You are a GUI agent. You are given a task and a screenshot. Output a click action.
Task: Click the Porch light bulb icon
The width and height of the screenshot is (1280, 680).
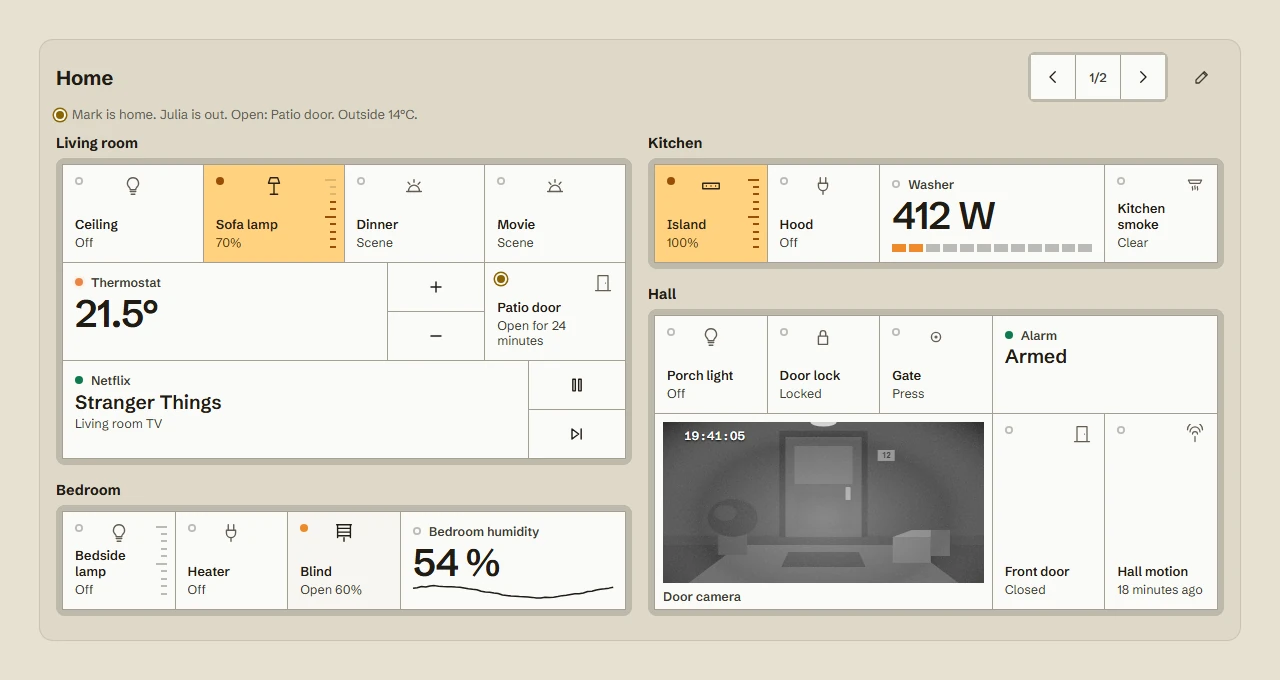point(711,337)
